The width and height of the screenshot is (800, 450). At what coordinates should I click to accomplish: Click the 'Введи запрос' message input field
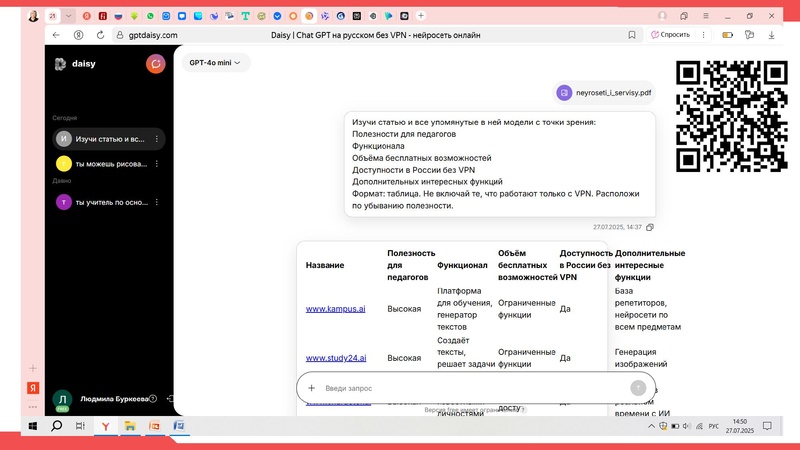coord(474,388)
